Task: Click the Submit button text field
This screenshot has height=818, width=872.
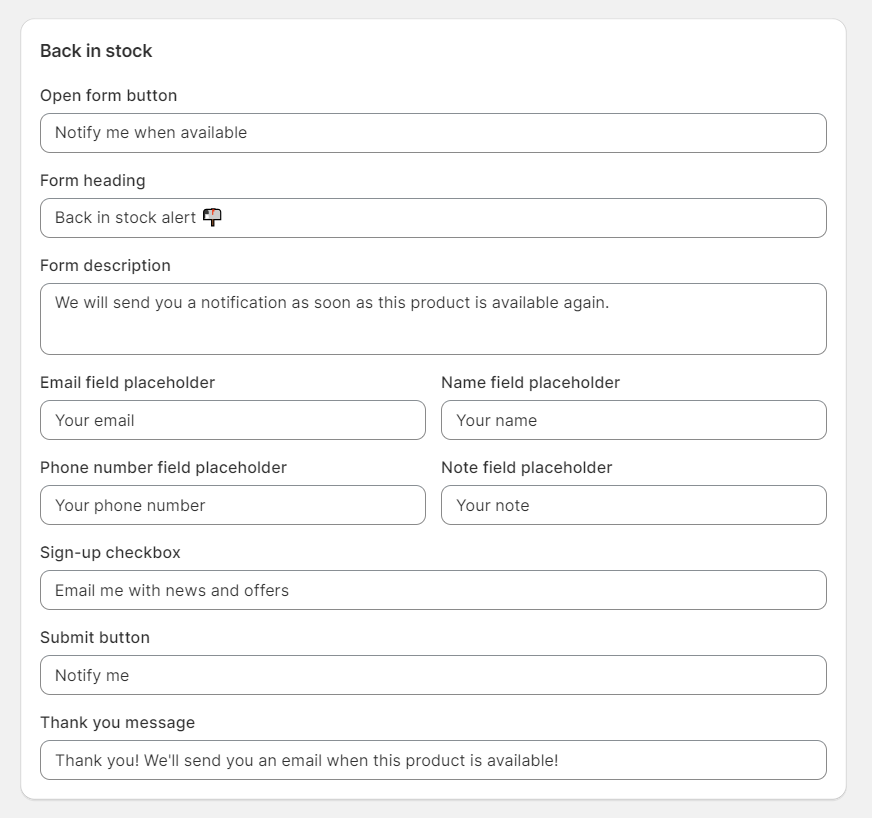Action: tap(433, 675)
